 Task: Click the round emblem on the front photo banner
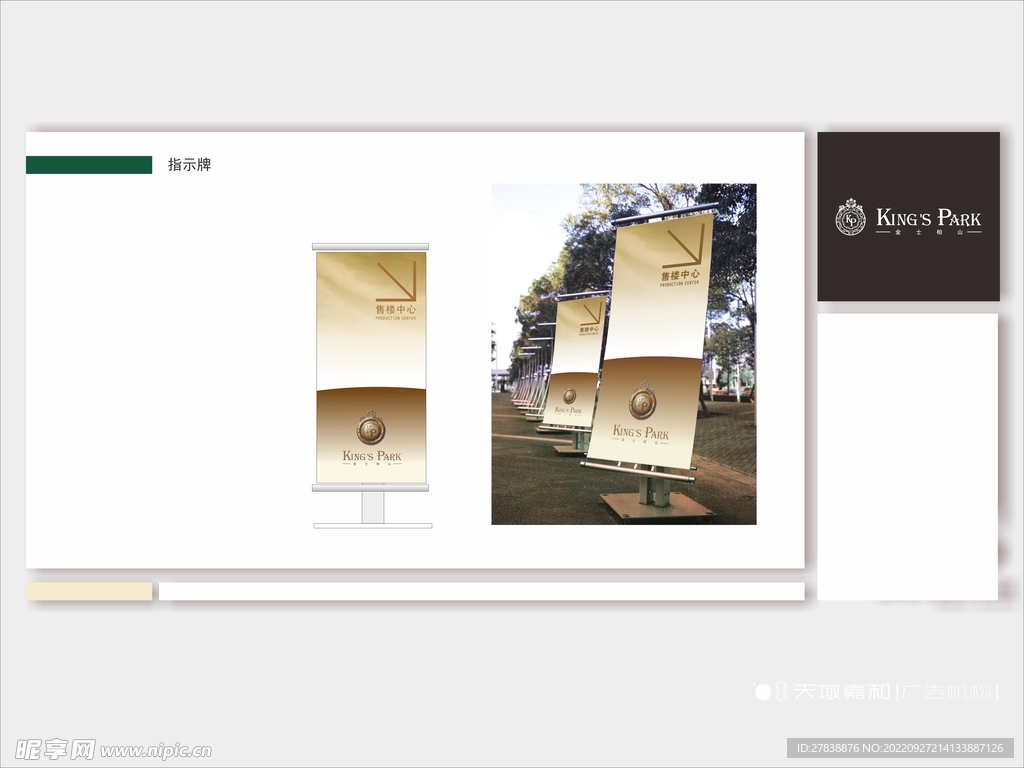(x=642, y=402)
